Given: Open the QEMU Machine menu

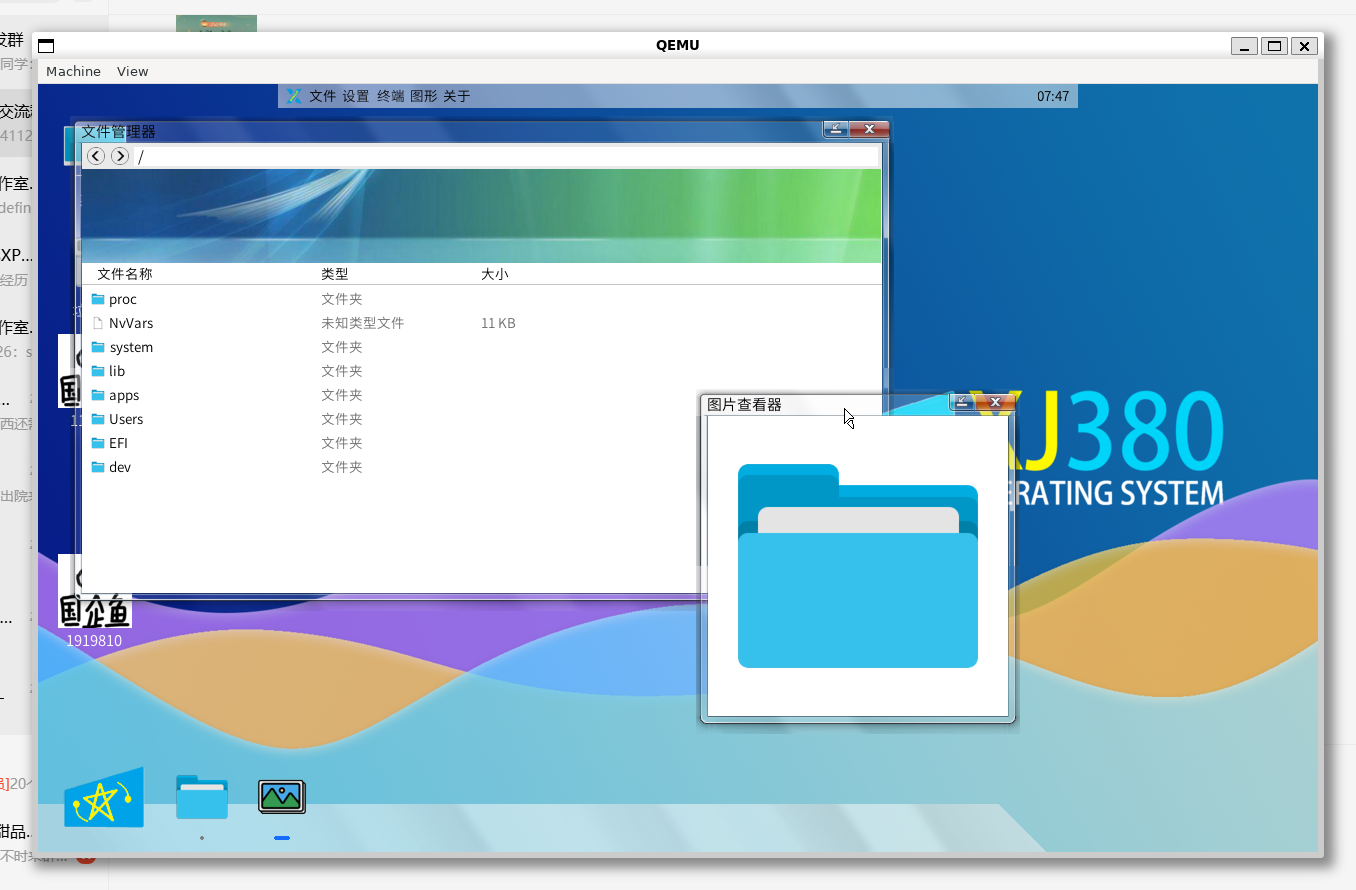Looking at the screenshot, I should [73, 71].
